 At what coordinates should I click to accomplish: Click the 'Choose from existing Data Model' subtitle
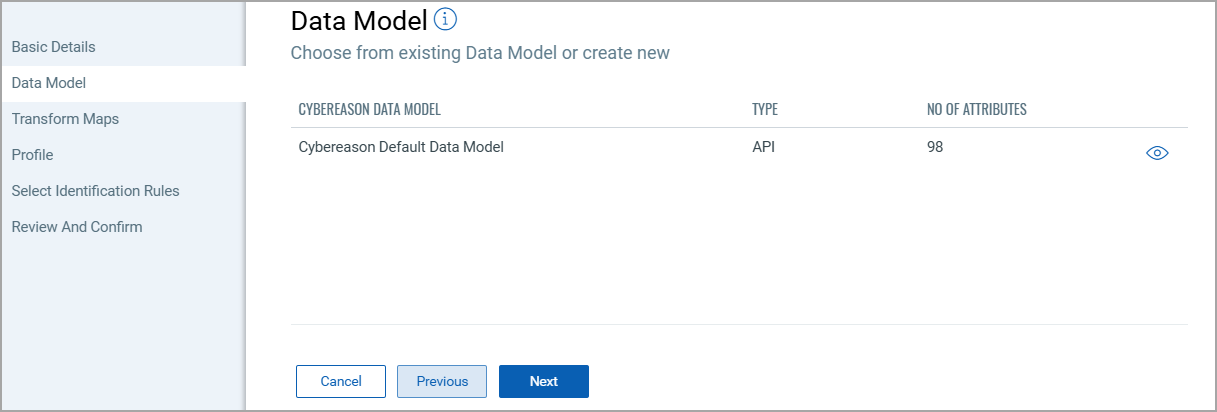[480, 53]
